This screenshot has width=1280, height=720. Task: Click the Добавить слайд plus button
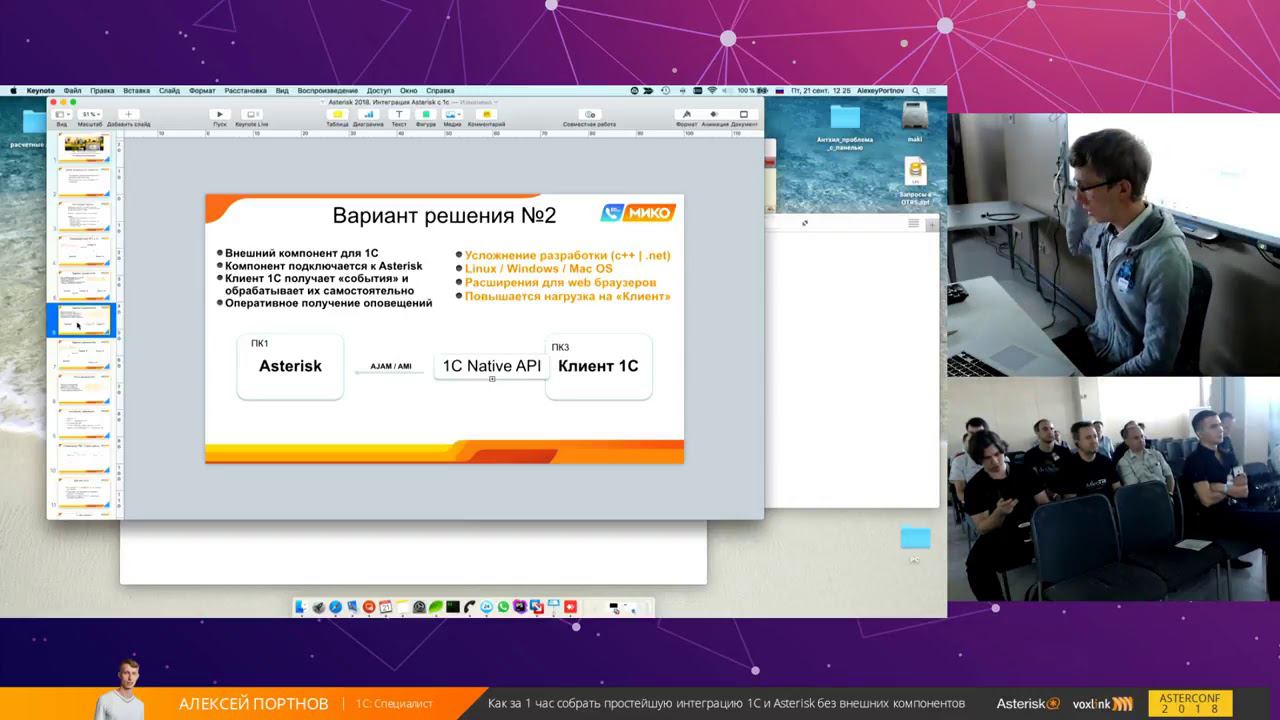click(x=127, y=115)
